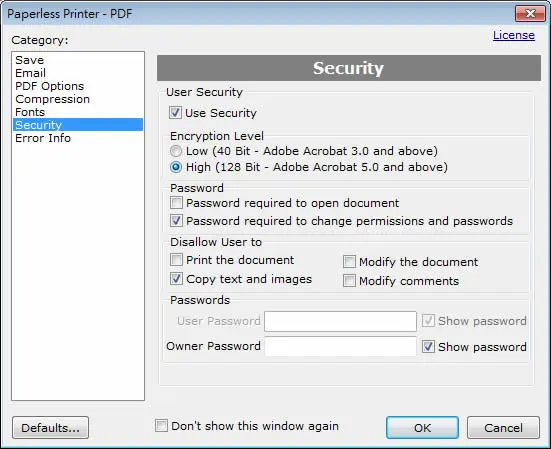
Task: Confirm settings with the OK button
Action: click(422, 428)
